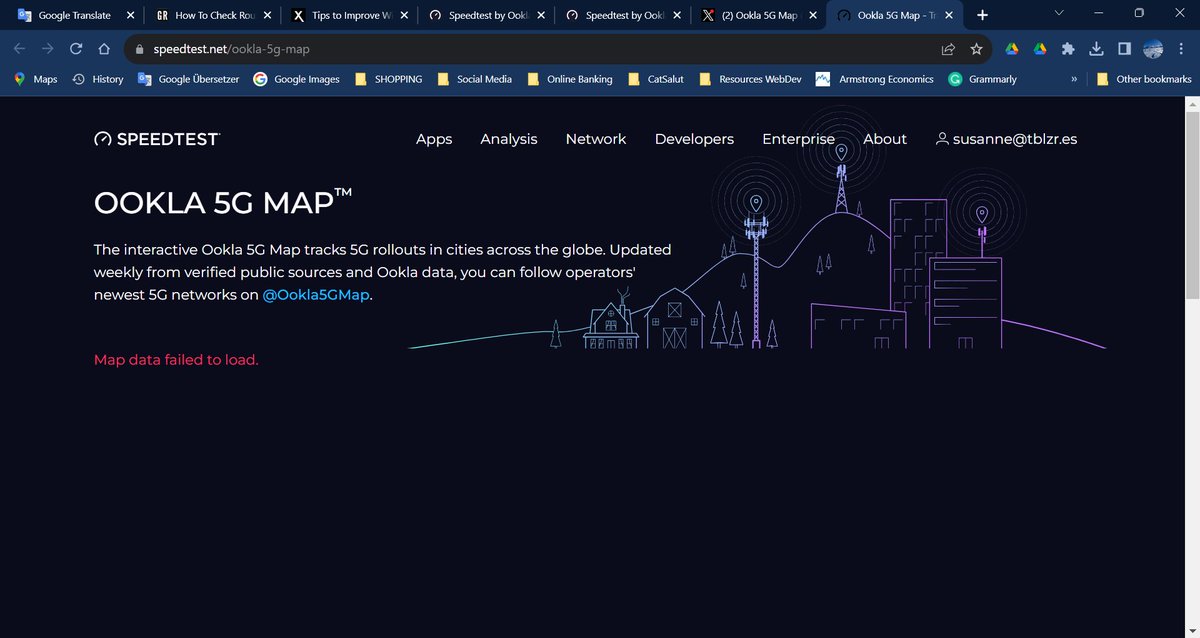The width and height of the screenshot is (1200, 638).
Task: Open the About menu item
Action: click(885, 139)
